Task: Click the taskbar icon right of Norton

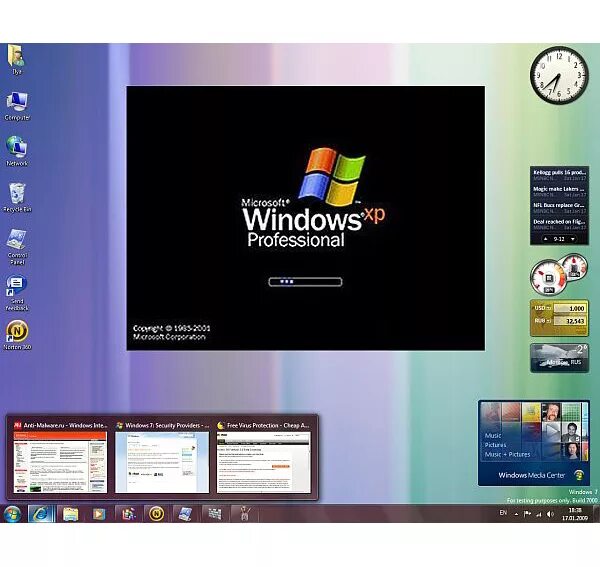Action: [x=185, y=514]
